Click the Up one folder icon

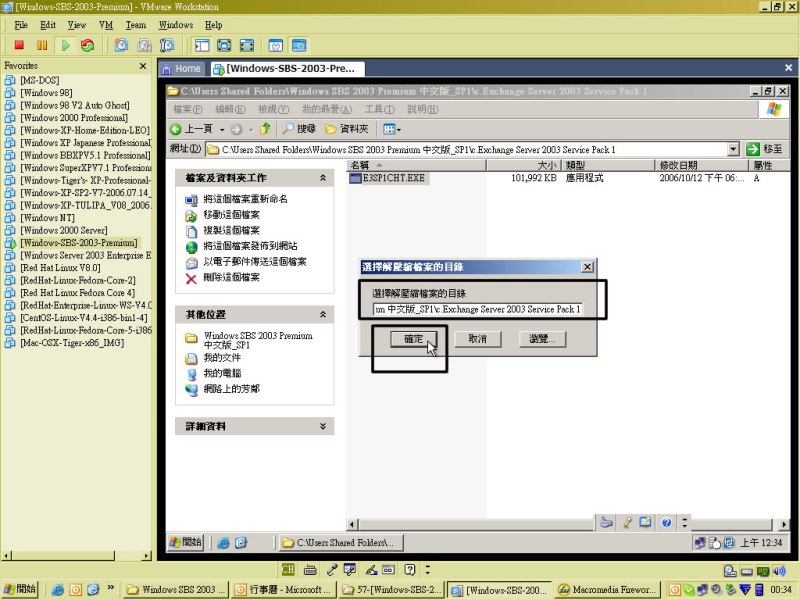[265, 129]
